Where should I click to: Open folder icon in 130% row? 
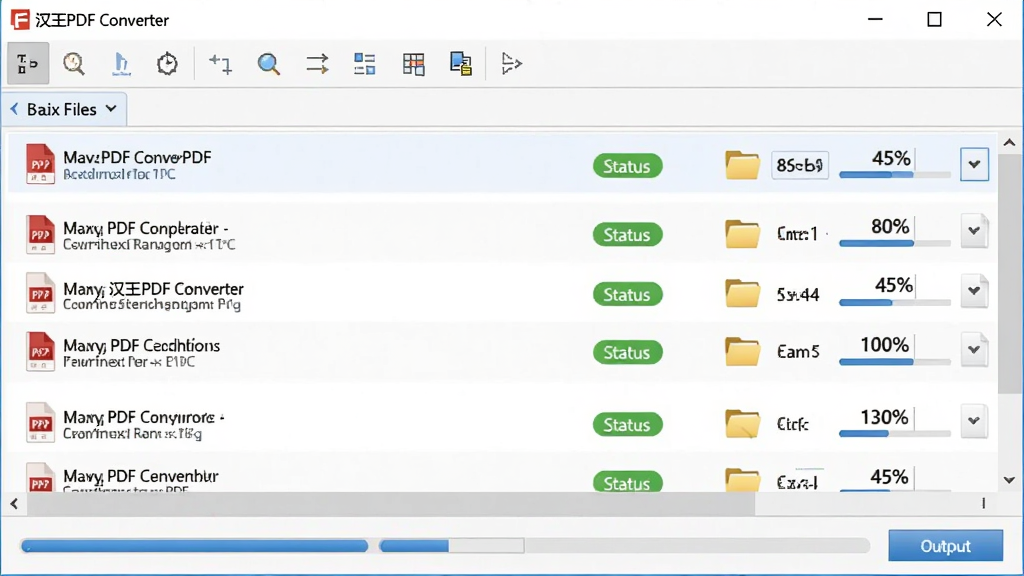(743, 424)
